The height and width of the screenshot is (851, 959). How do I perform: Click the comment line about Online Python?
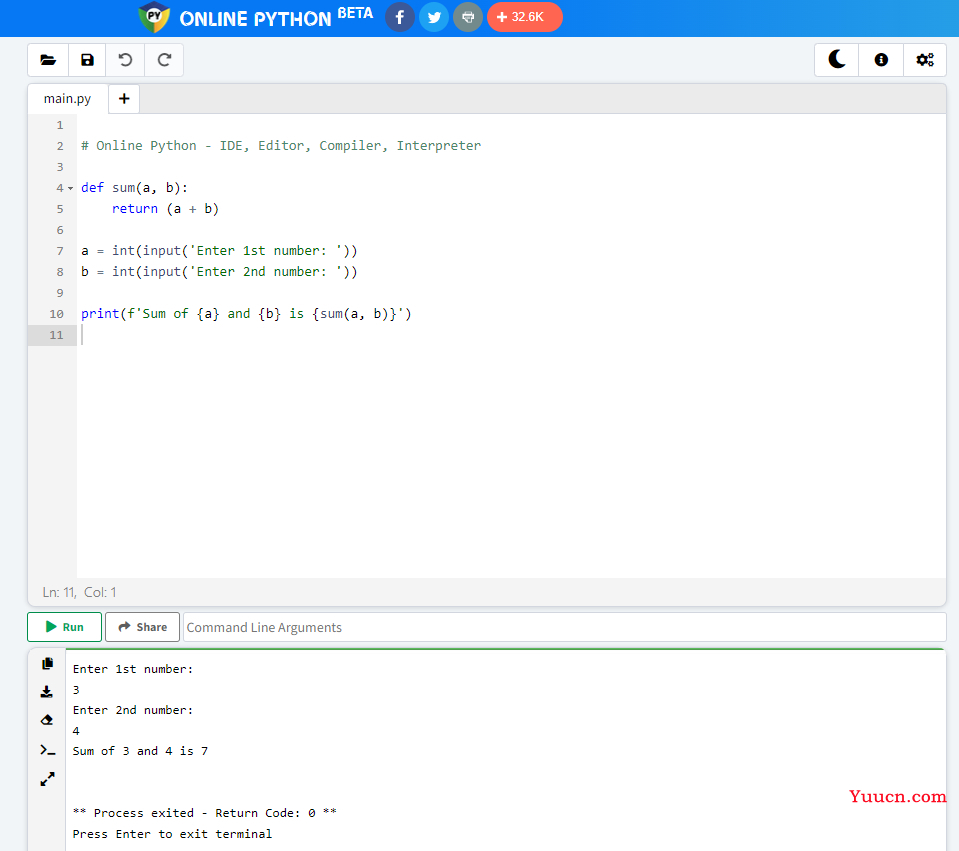click(x=281, y=146)
